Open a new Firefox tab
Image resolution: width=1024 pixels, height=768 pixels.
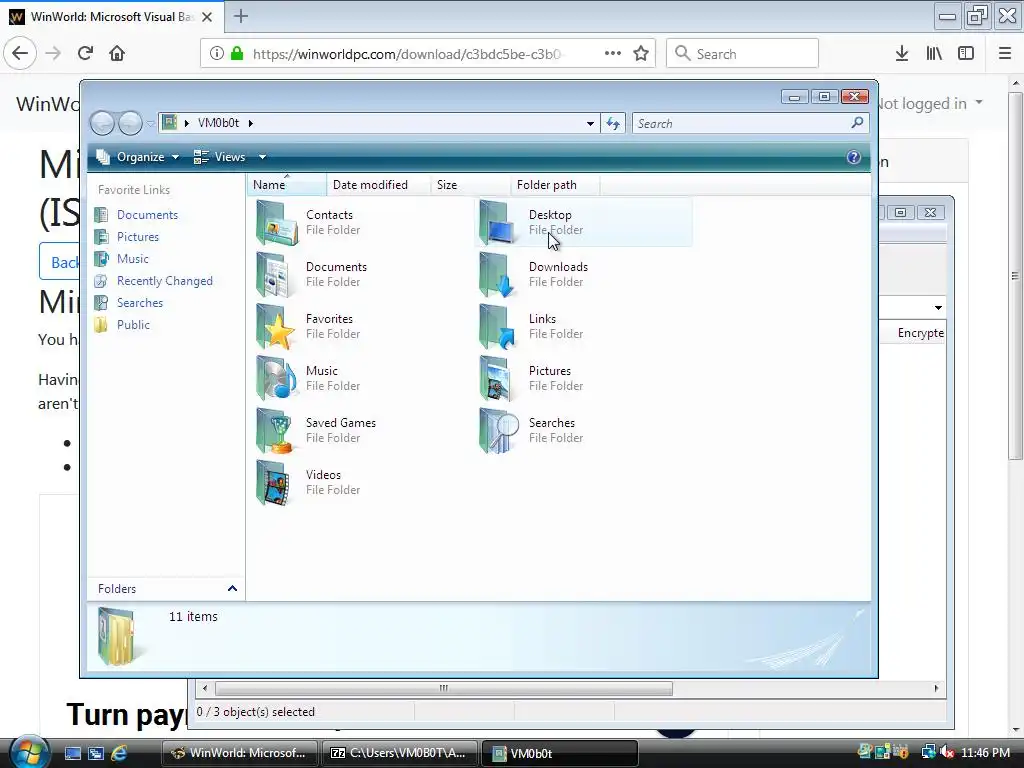pyautogui.click(x=241, y=16)
